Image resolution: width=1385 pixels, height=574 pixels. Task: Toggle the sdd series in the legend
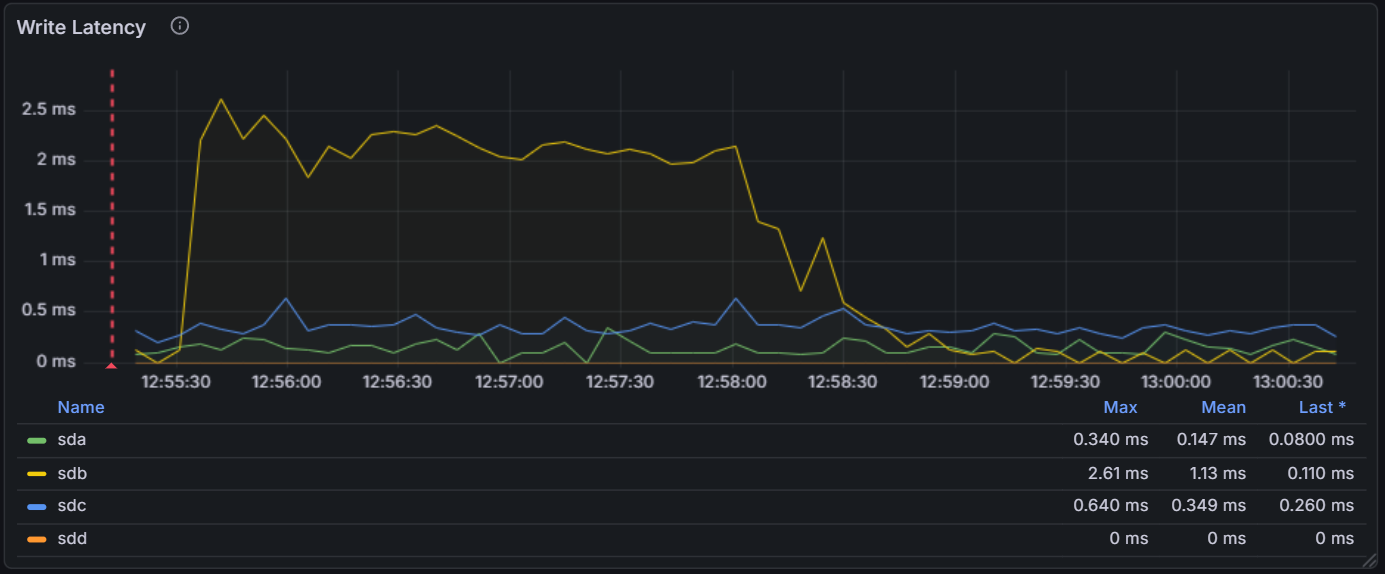pos(72,539)
